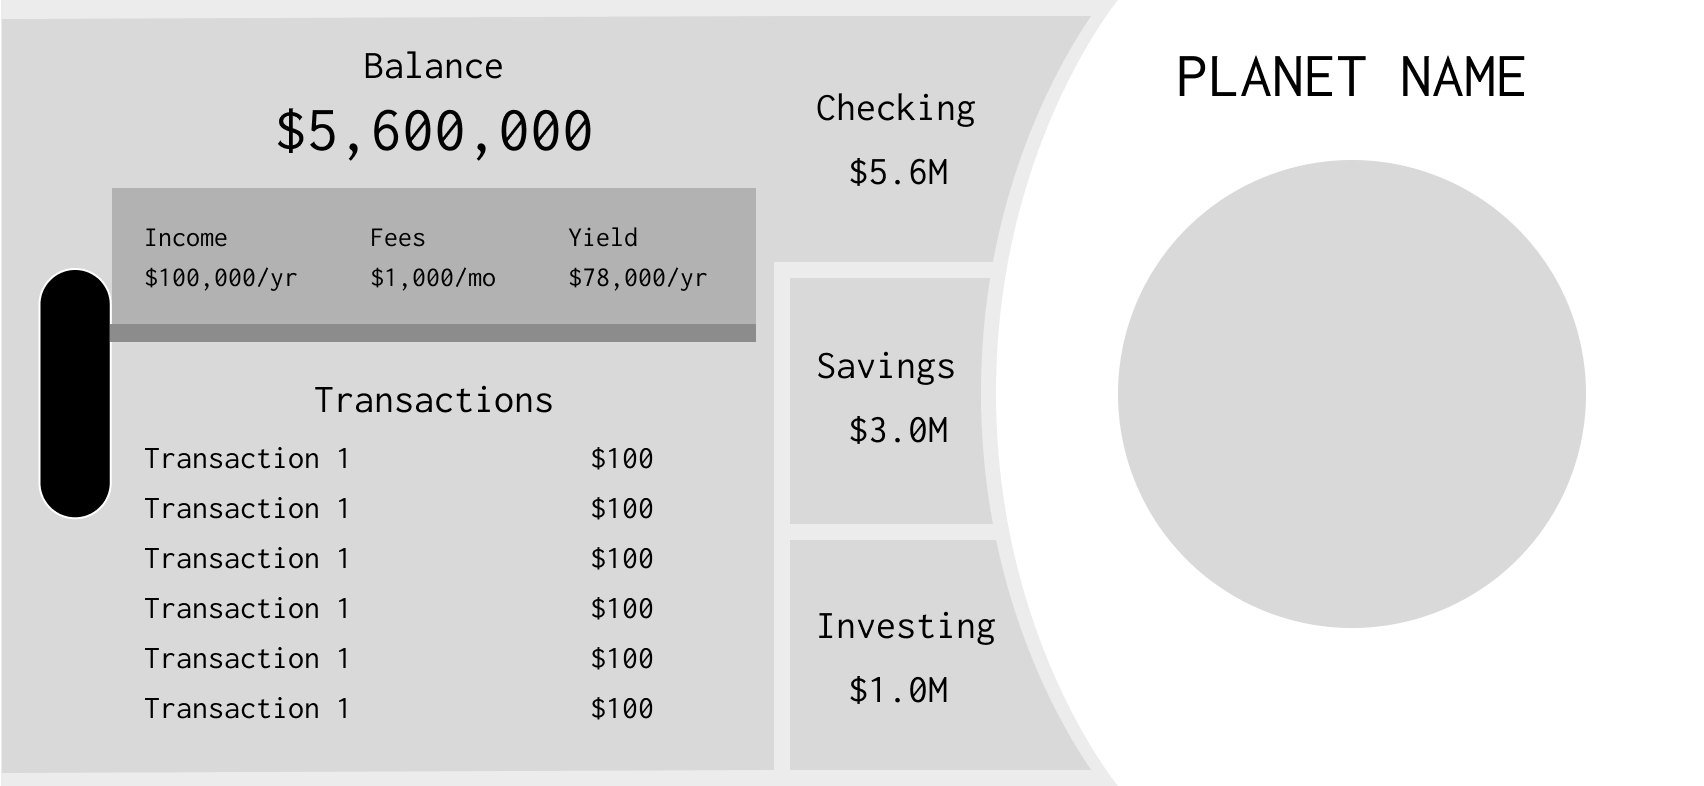Click the $3.0M savings amount
The height and width of the screenshot is (786, 1704).
coord(898,431)
